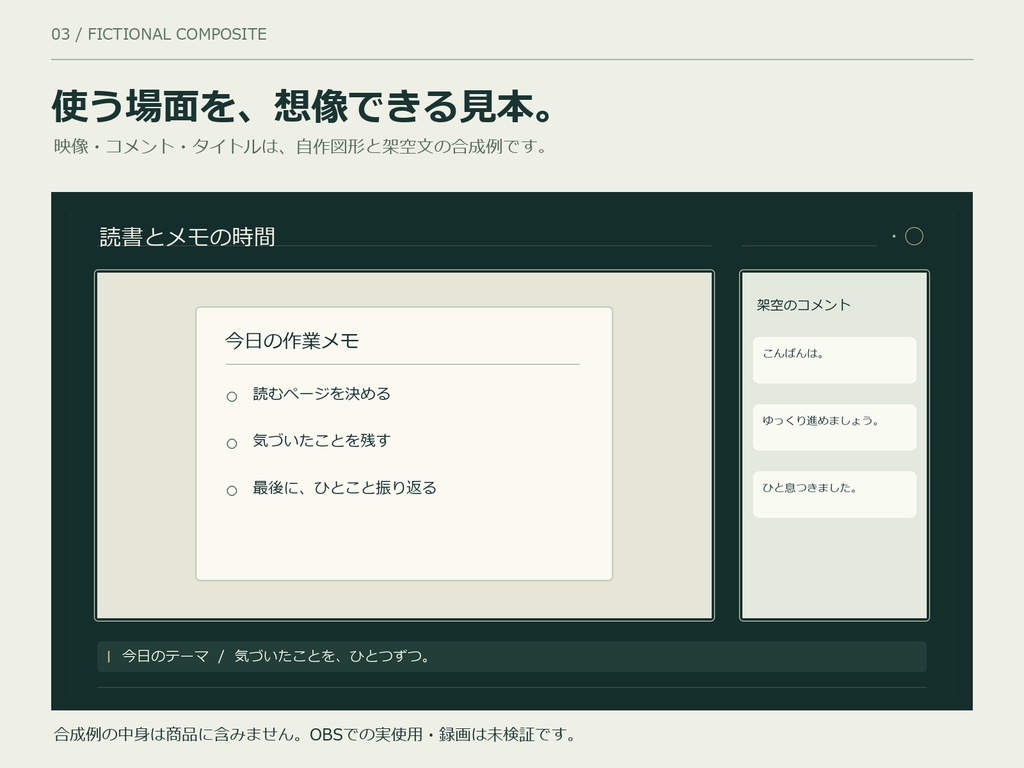Image resolution: width=1024 pixels, height=768 pixels.
Task: Click the 今日のテーマ ticker bar
Action: click(x=512, y=656)
